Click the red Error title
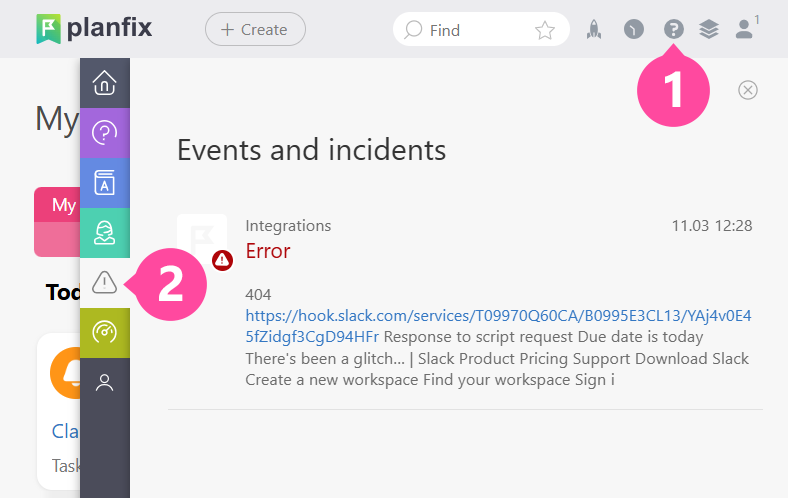788x498 pixels. 268,251
